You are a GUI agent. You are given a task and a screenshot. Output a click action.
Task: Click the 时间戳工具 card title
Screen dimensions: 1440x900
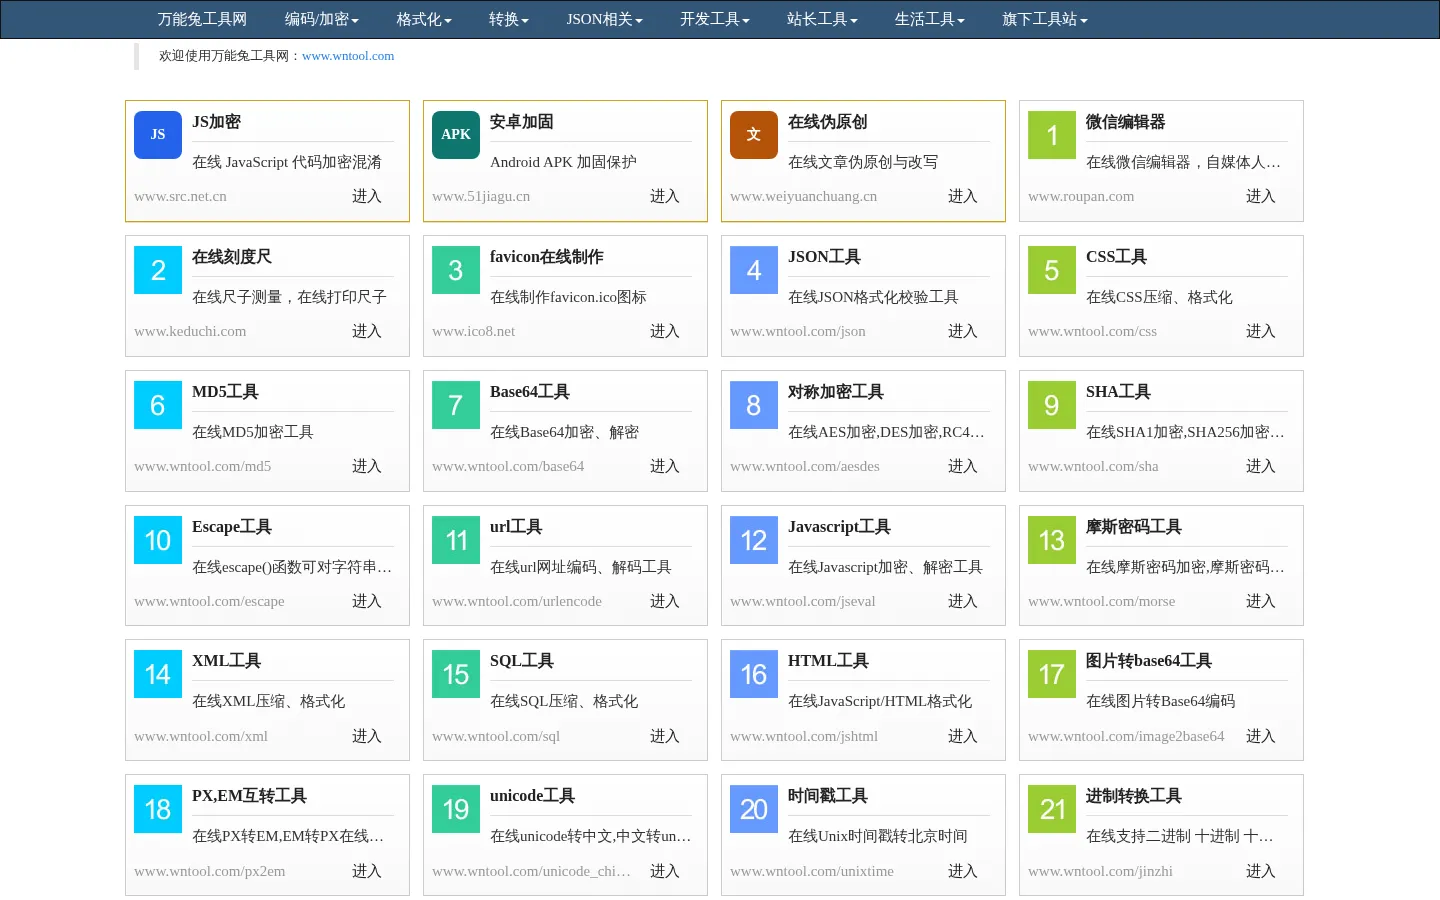coord(828,796)
